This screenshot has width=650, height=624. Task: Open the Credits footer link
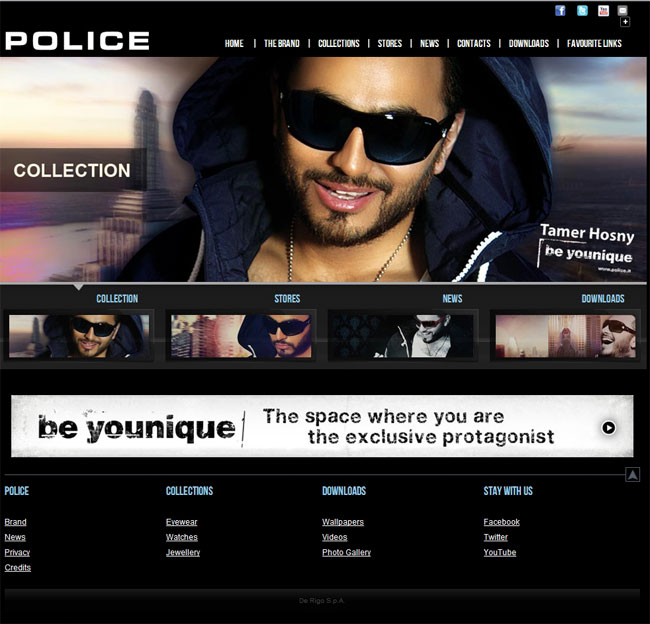(x=17, y=567)
